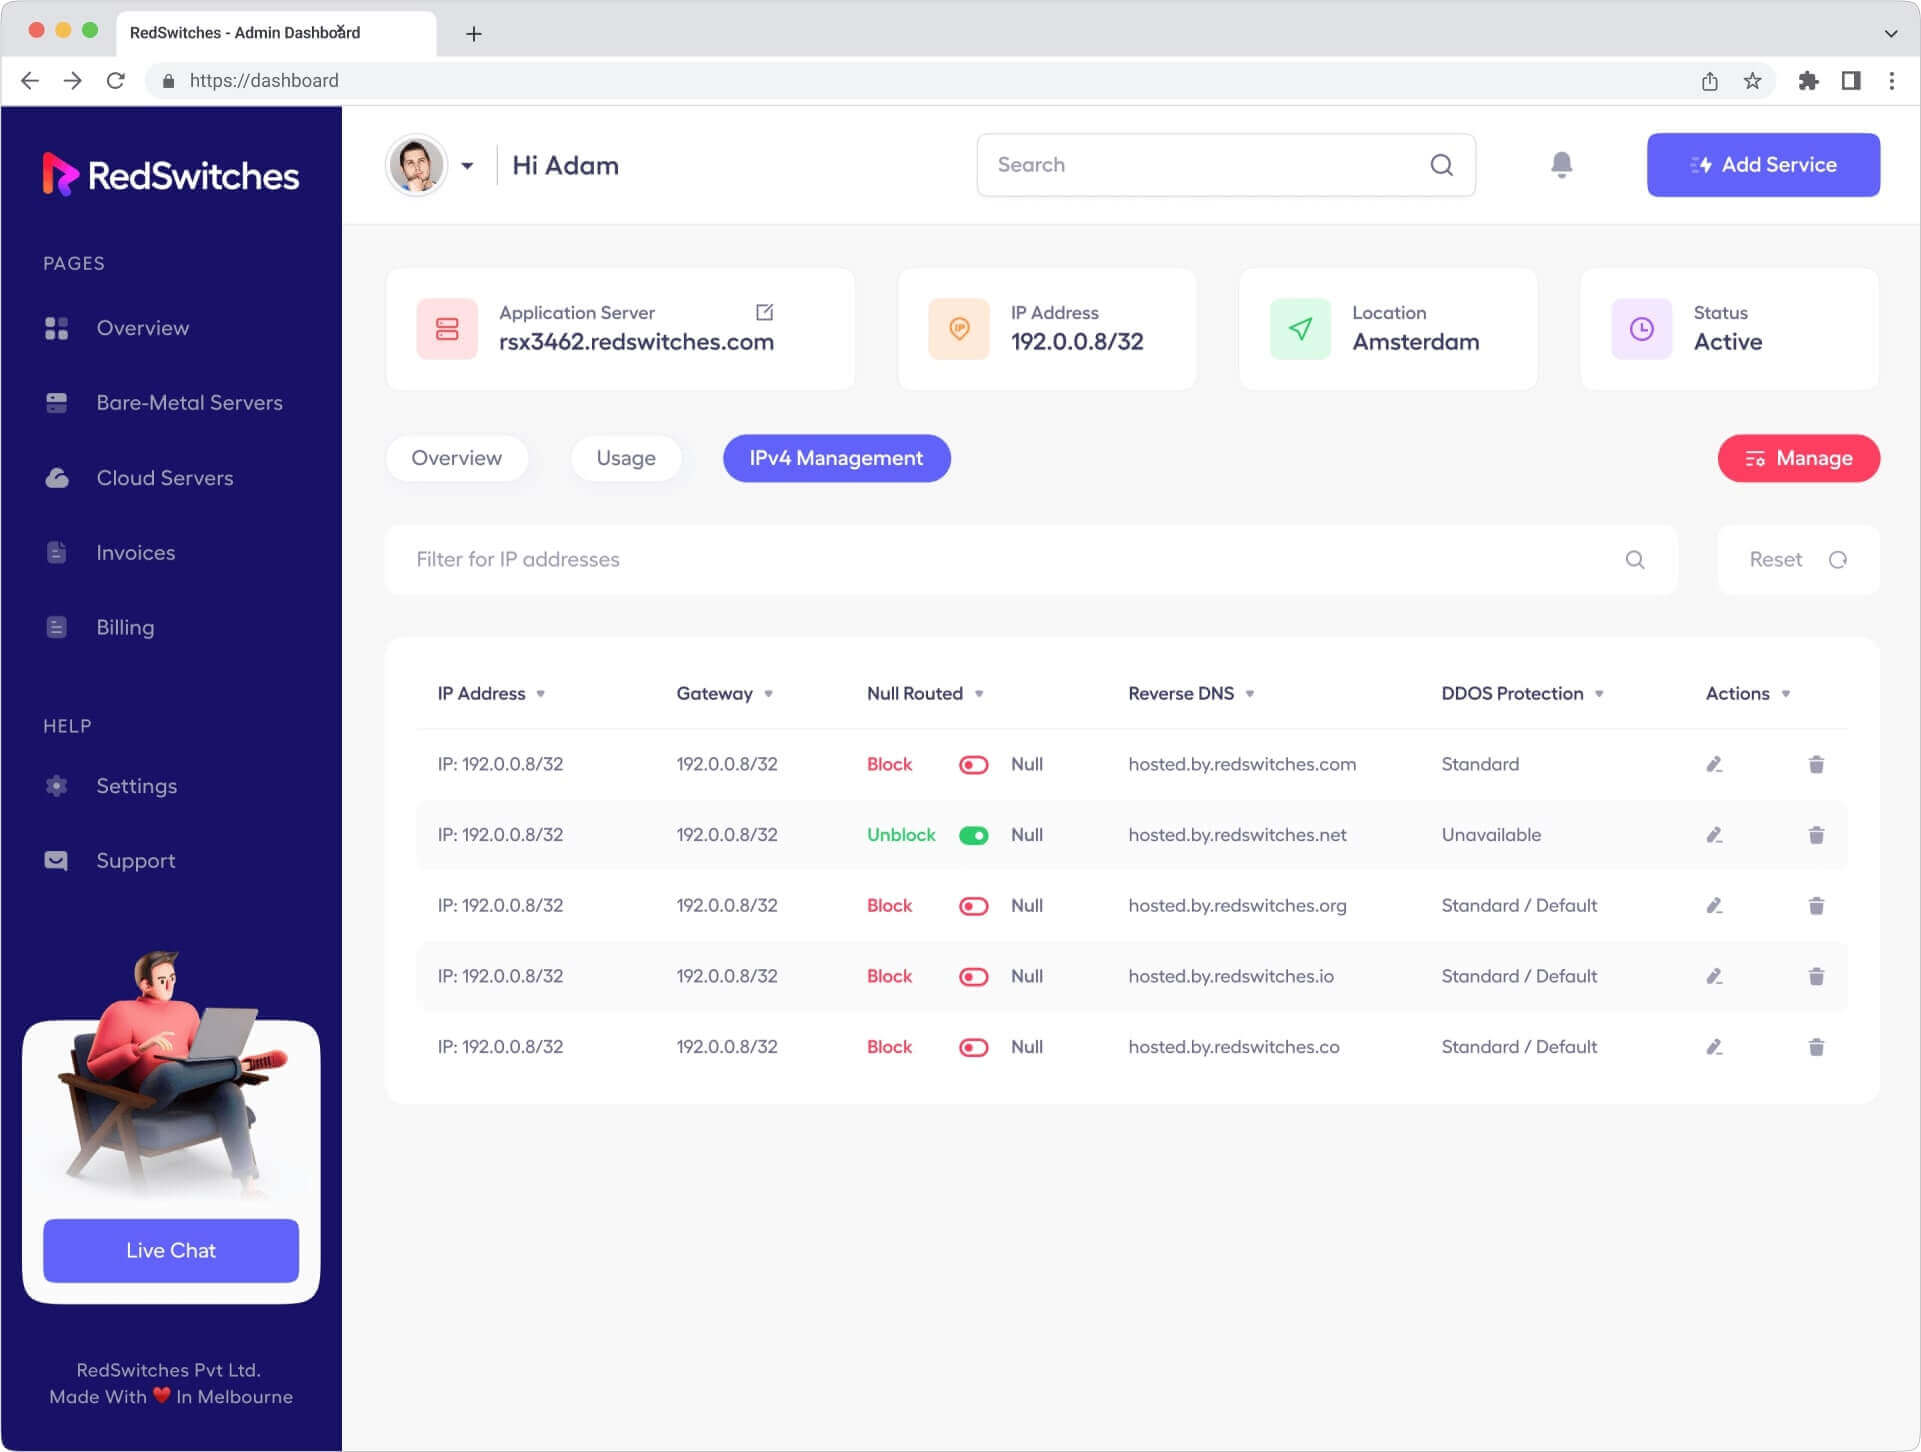Delete the hosted.by.redswitches.com row
This screenshot has width=1921, height=1452.
pyautogui.click(x=1816, y=765)
